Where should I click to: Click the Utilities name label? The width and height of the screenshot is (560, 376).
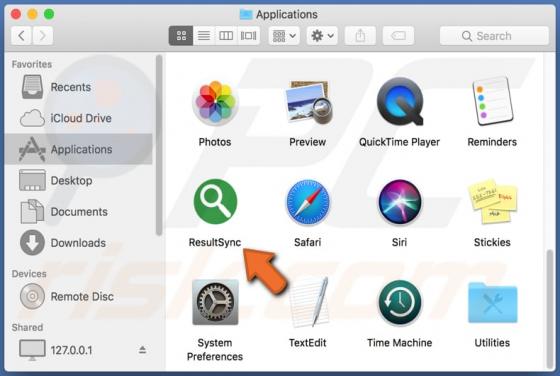pos(492,343)
